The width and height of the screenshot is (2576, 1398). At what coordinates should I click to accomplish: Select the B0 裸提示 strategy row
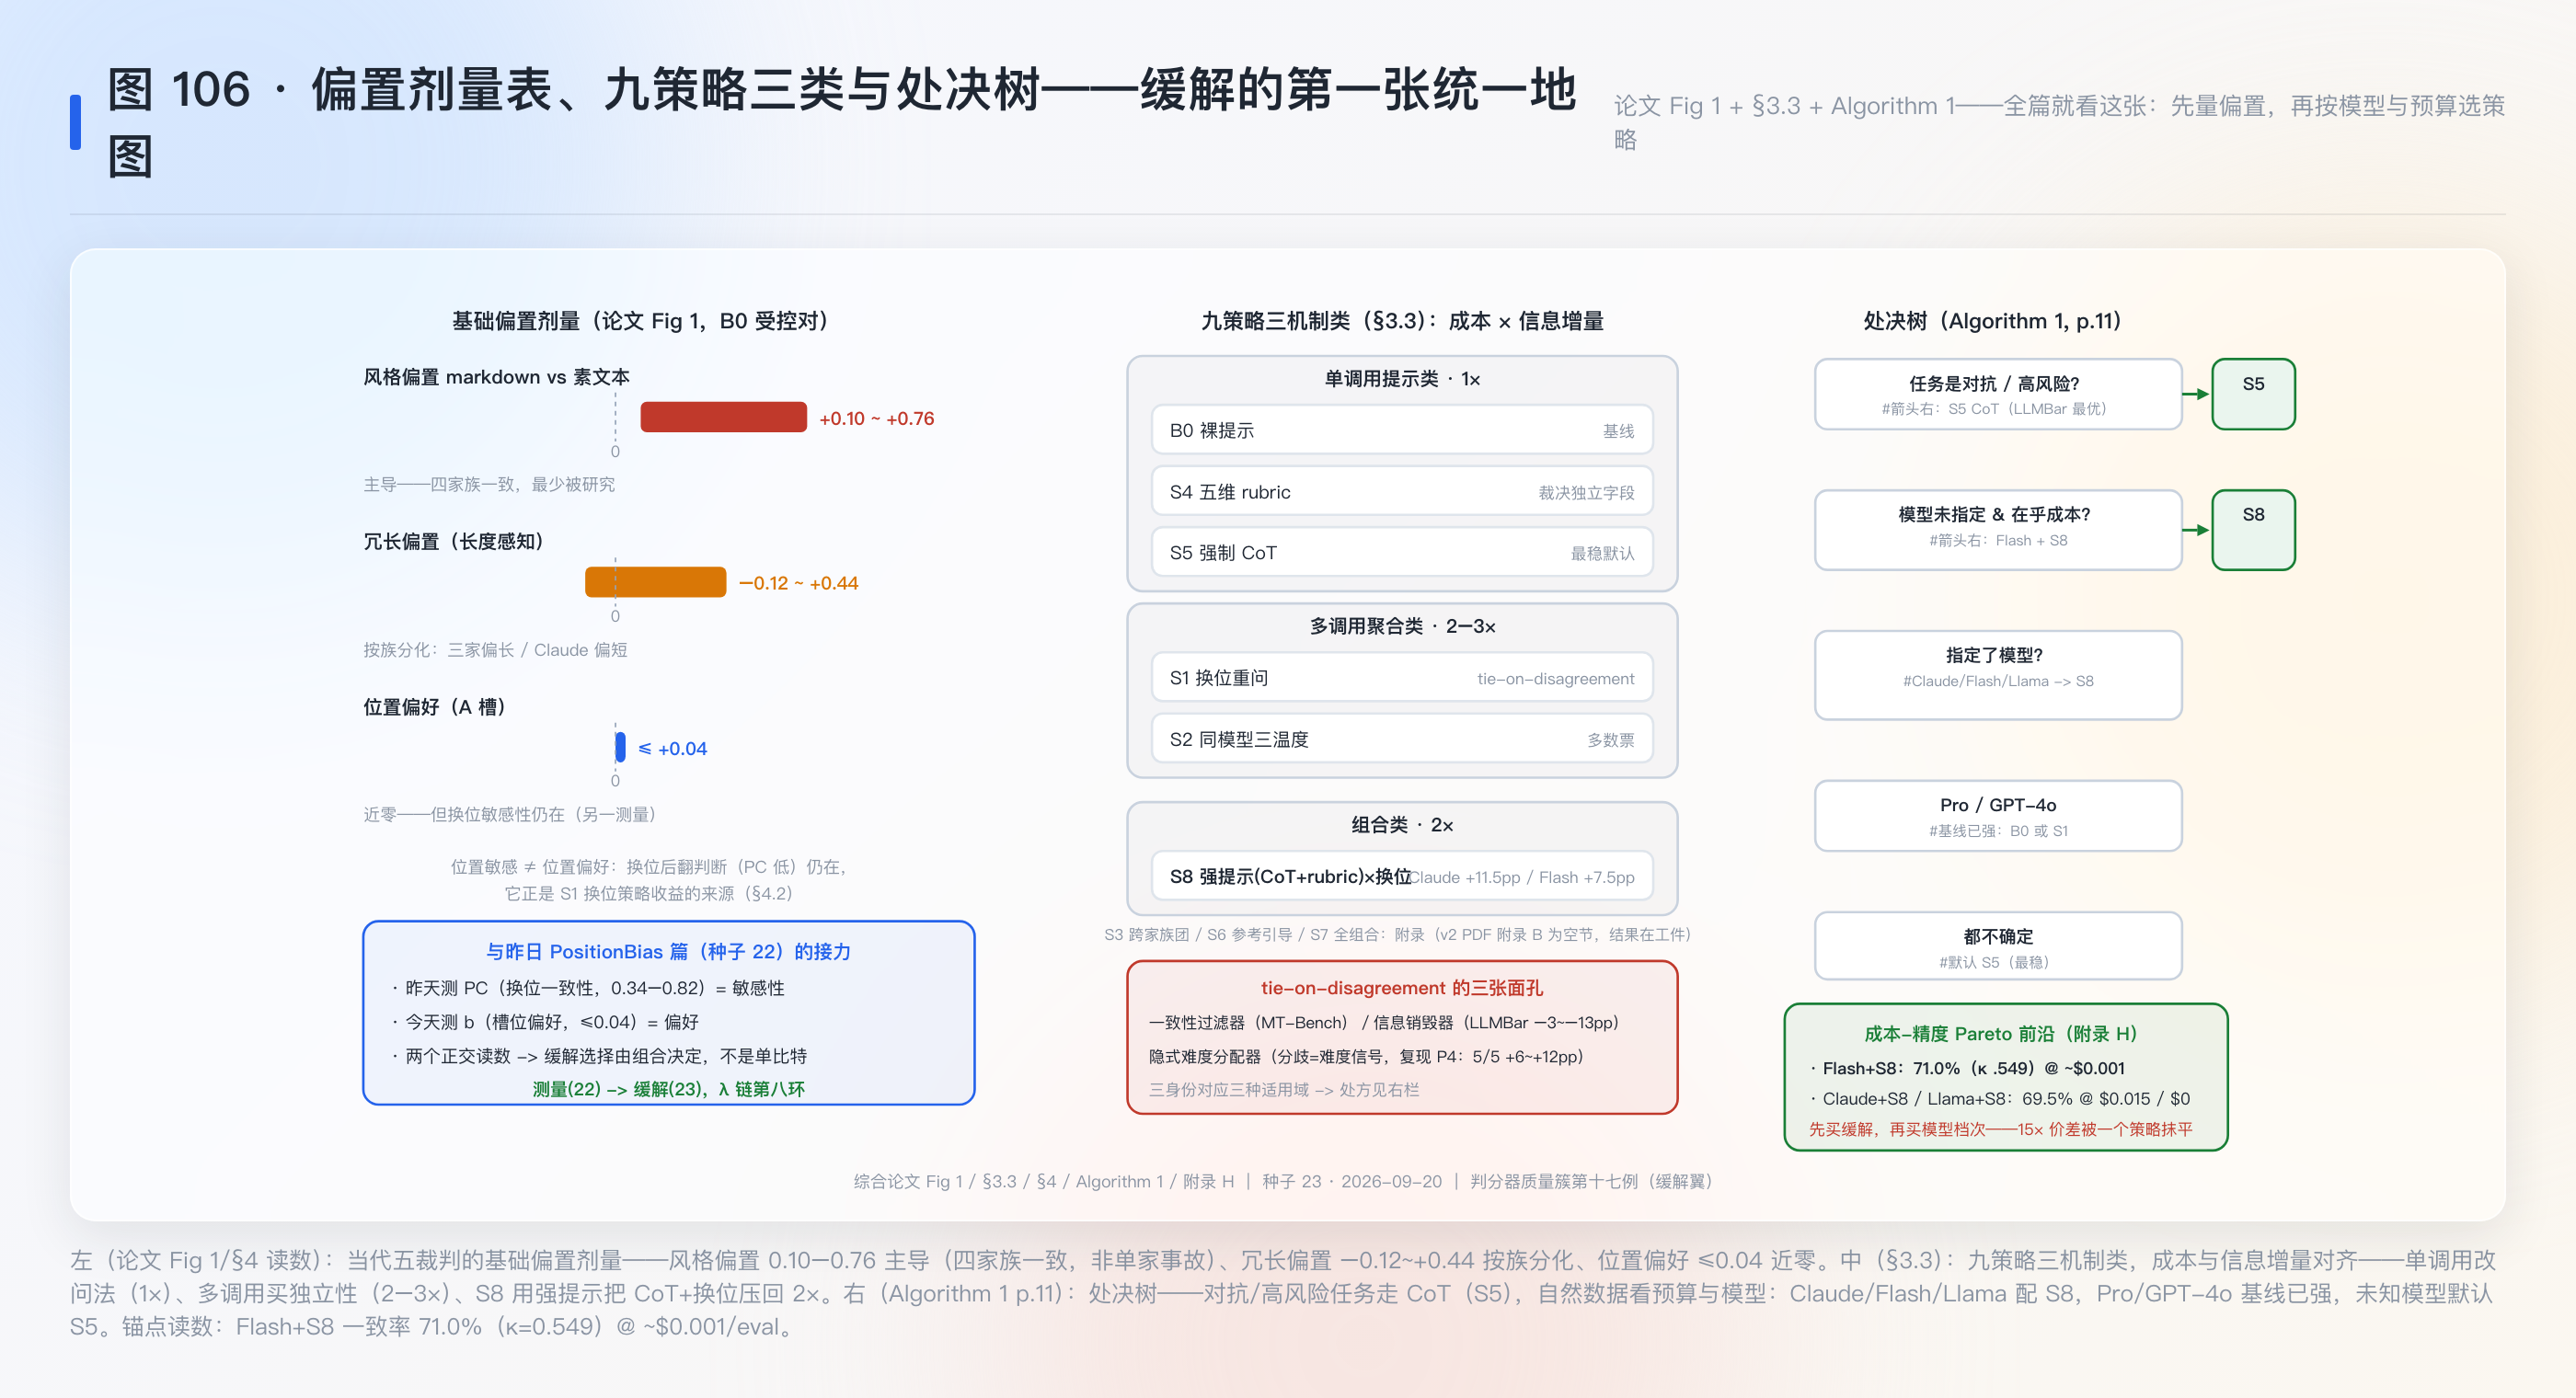click(1401, 430)
